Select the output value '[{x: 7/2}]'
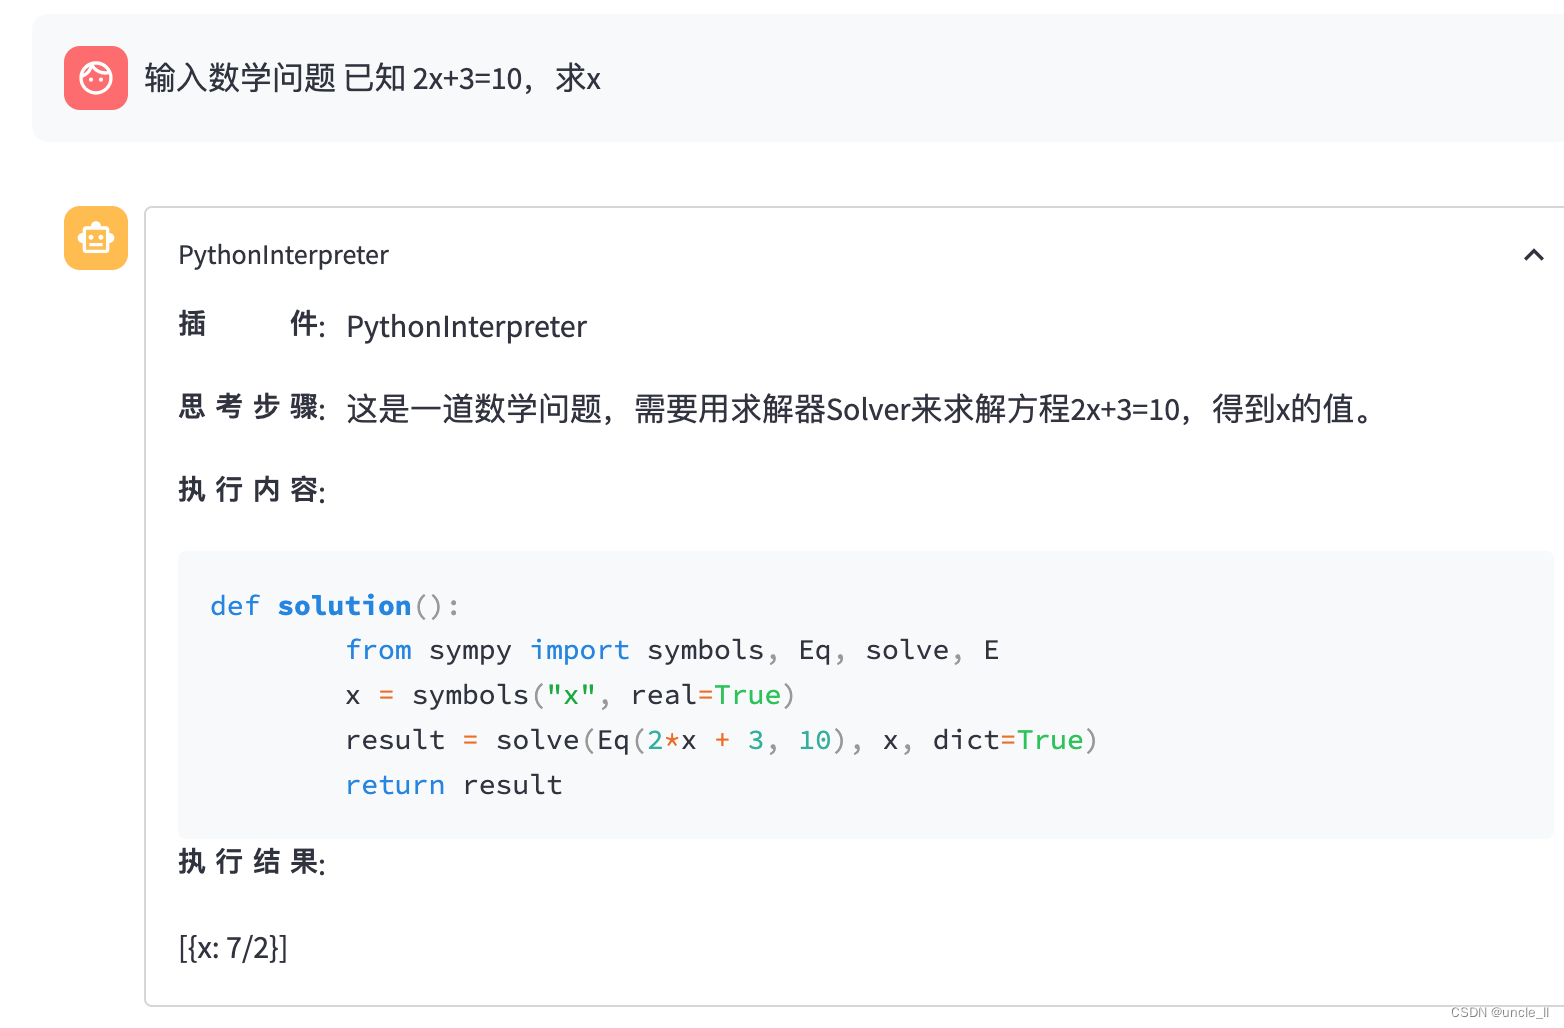This screenshot has height=1028, width=1564. [x=233, y=948]
